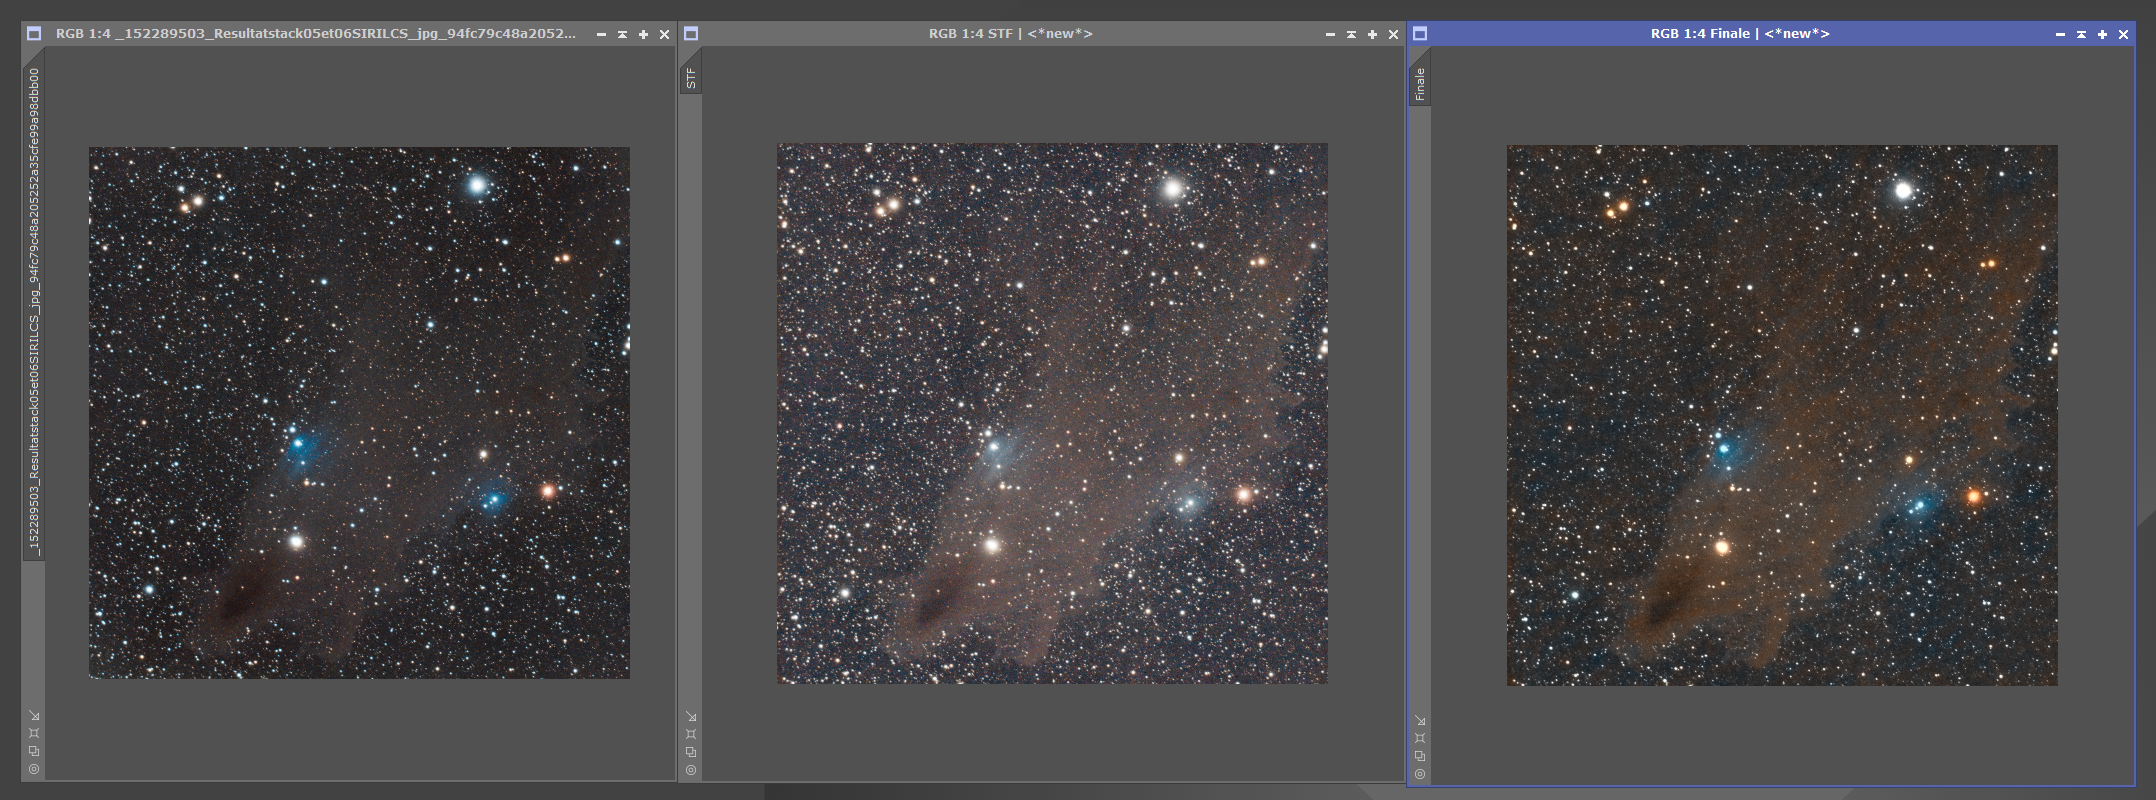This screenshot has width=2156, height=800.
Task: Iconize the STF window with the dash button
Action: (x=1330, y=34)
